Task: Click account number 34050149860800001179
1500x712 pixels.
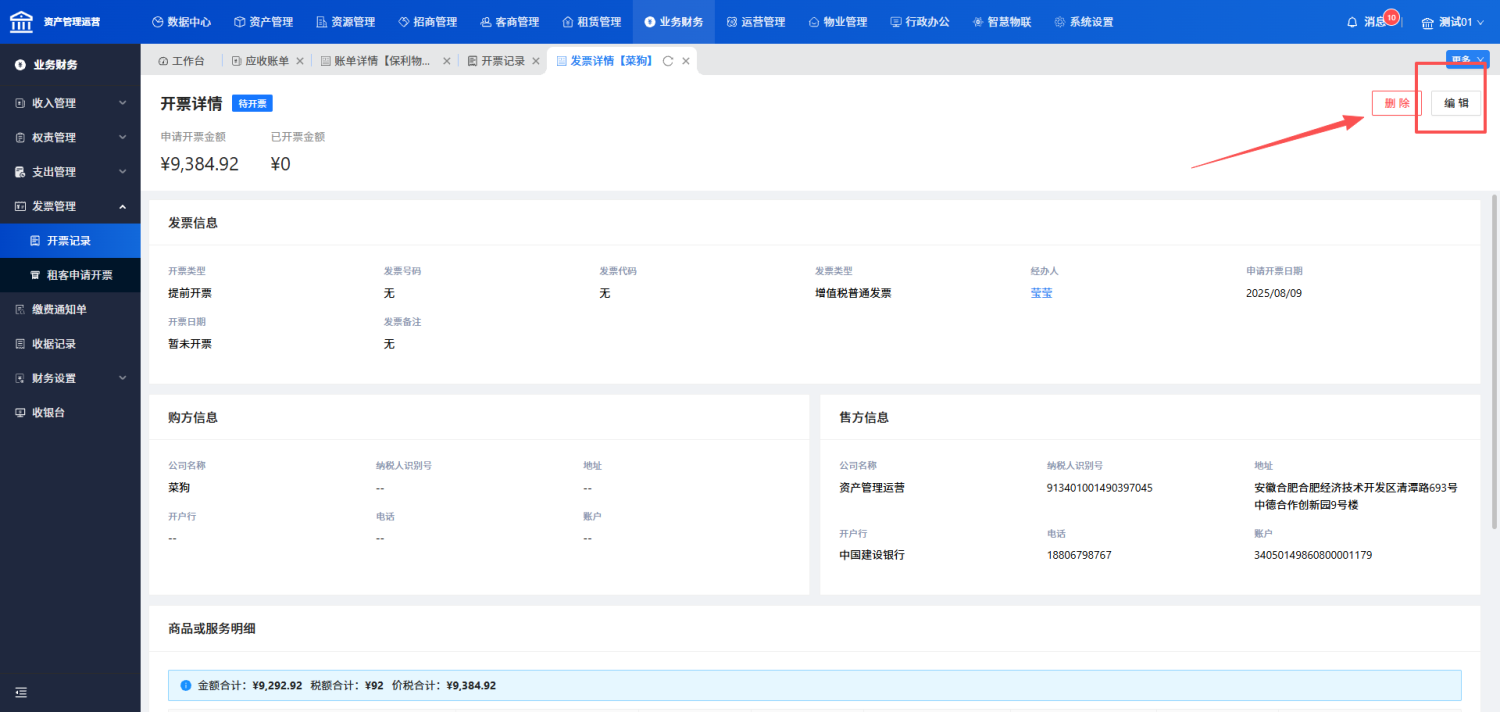Action: pyautogui.click(x=1313, y=554)
